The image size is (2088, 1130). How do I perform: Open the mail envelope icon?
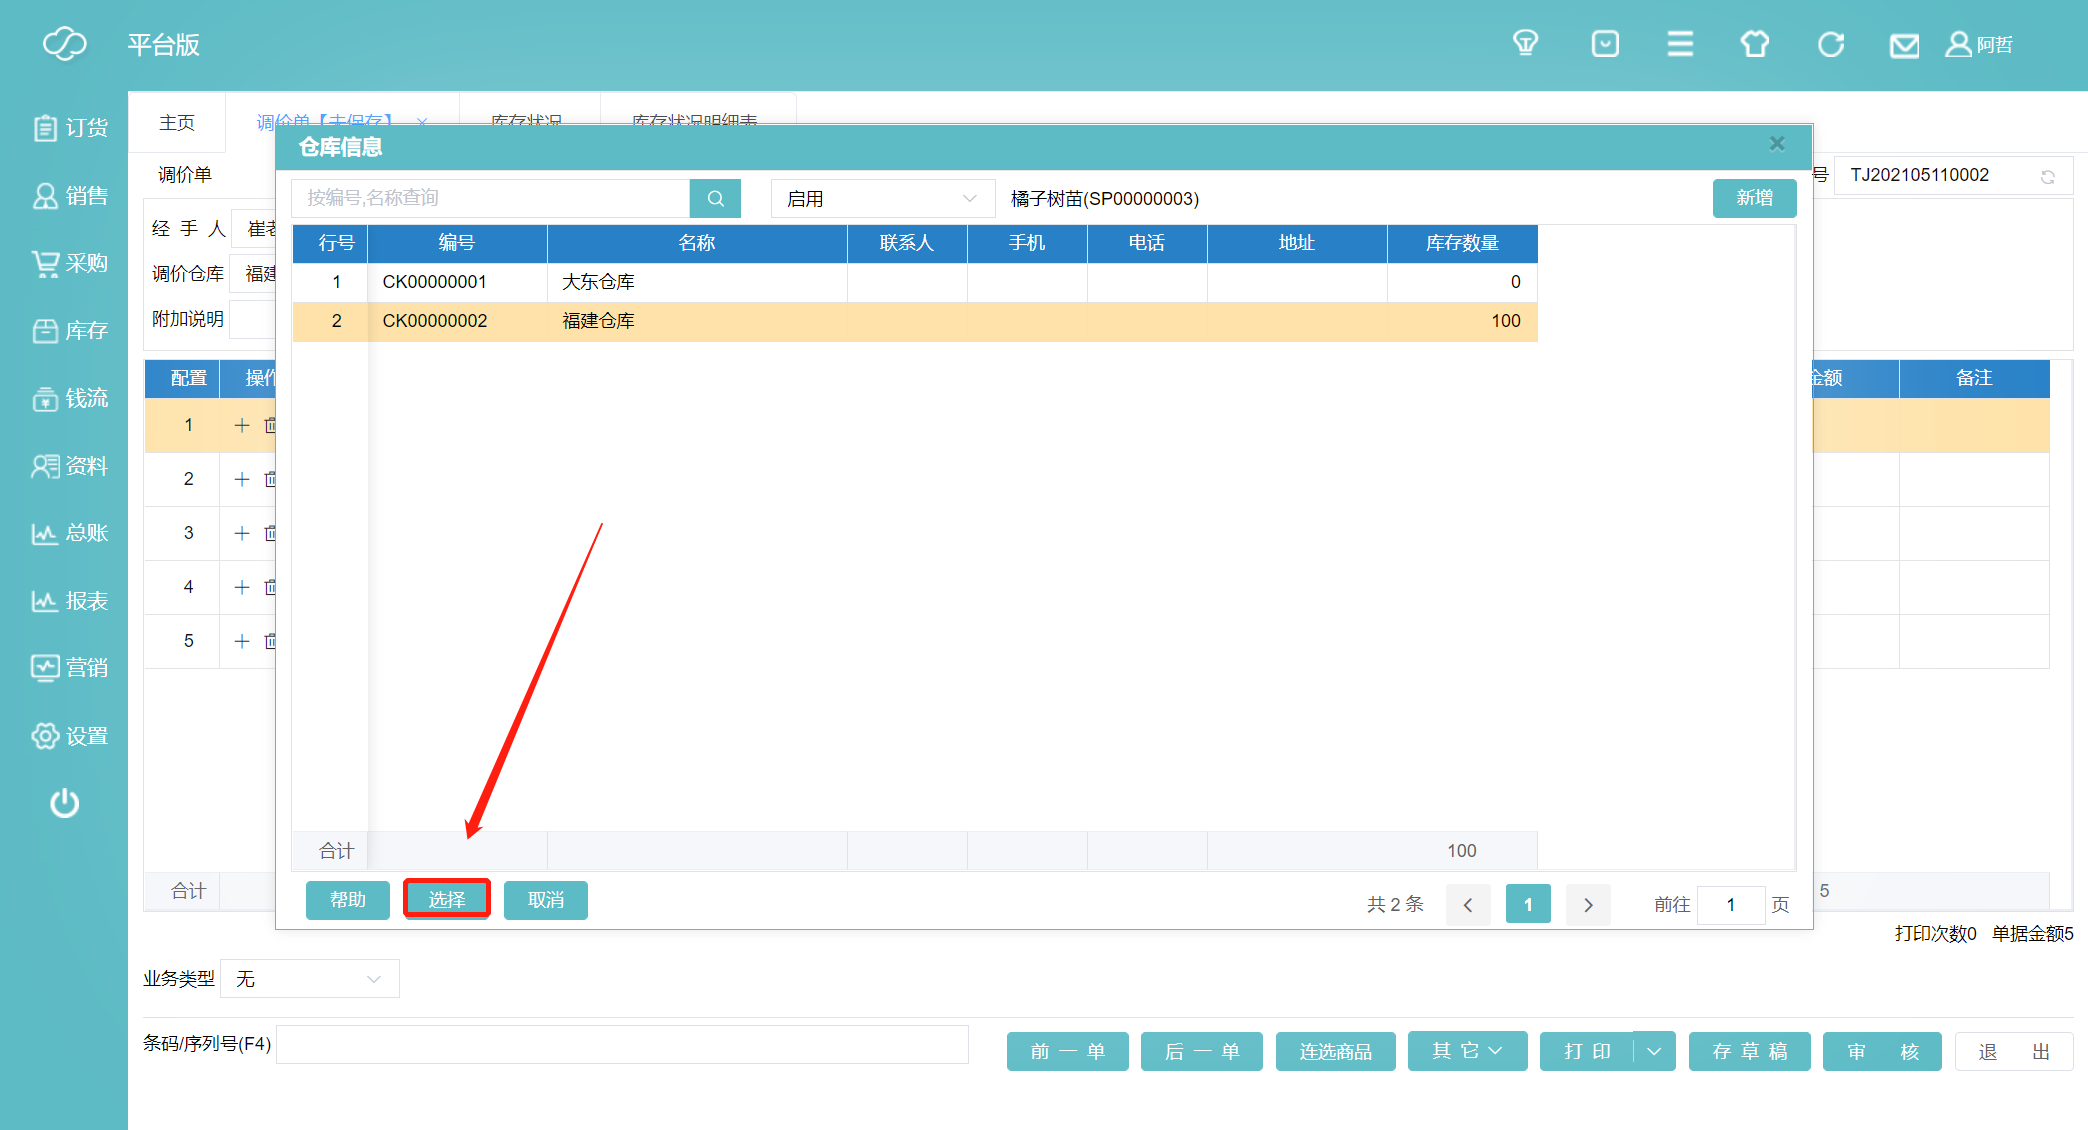1904,45
